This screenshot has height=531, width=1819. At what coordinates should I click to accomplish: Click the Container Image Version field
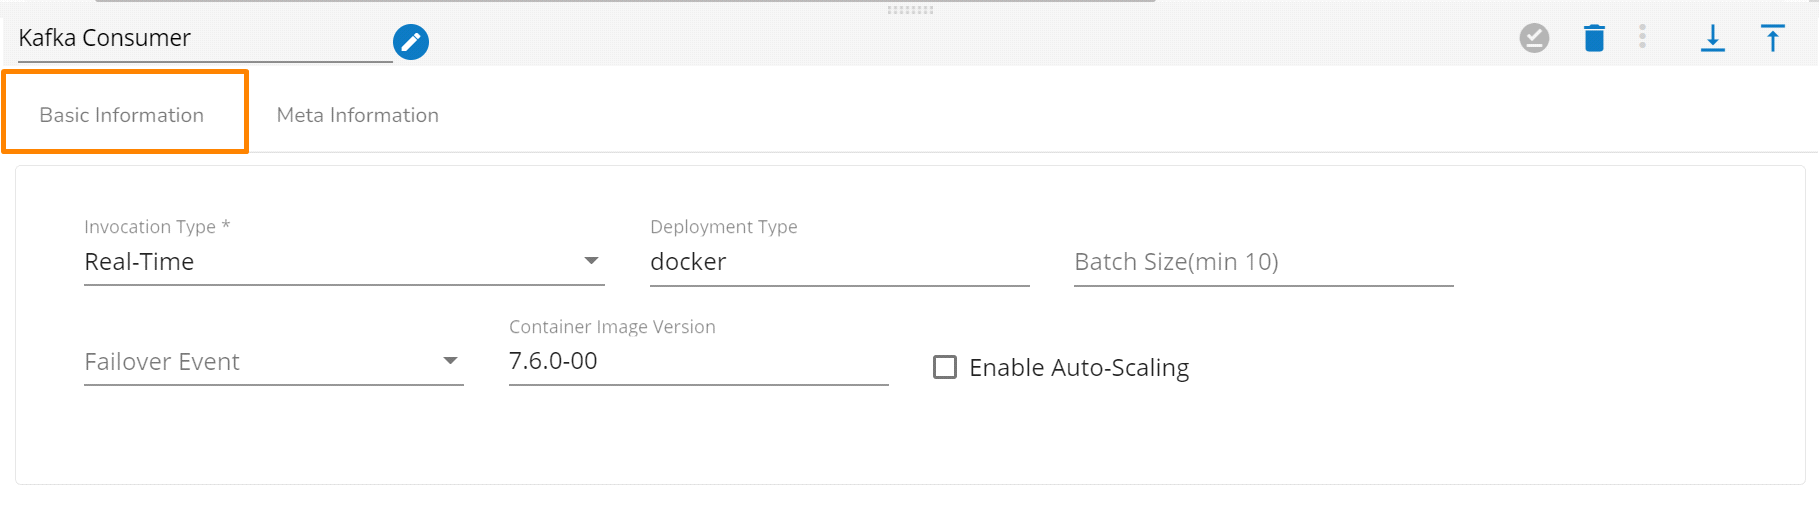pos(697,361)
